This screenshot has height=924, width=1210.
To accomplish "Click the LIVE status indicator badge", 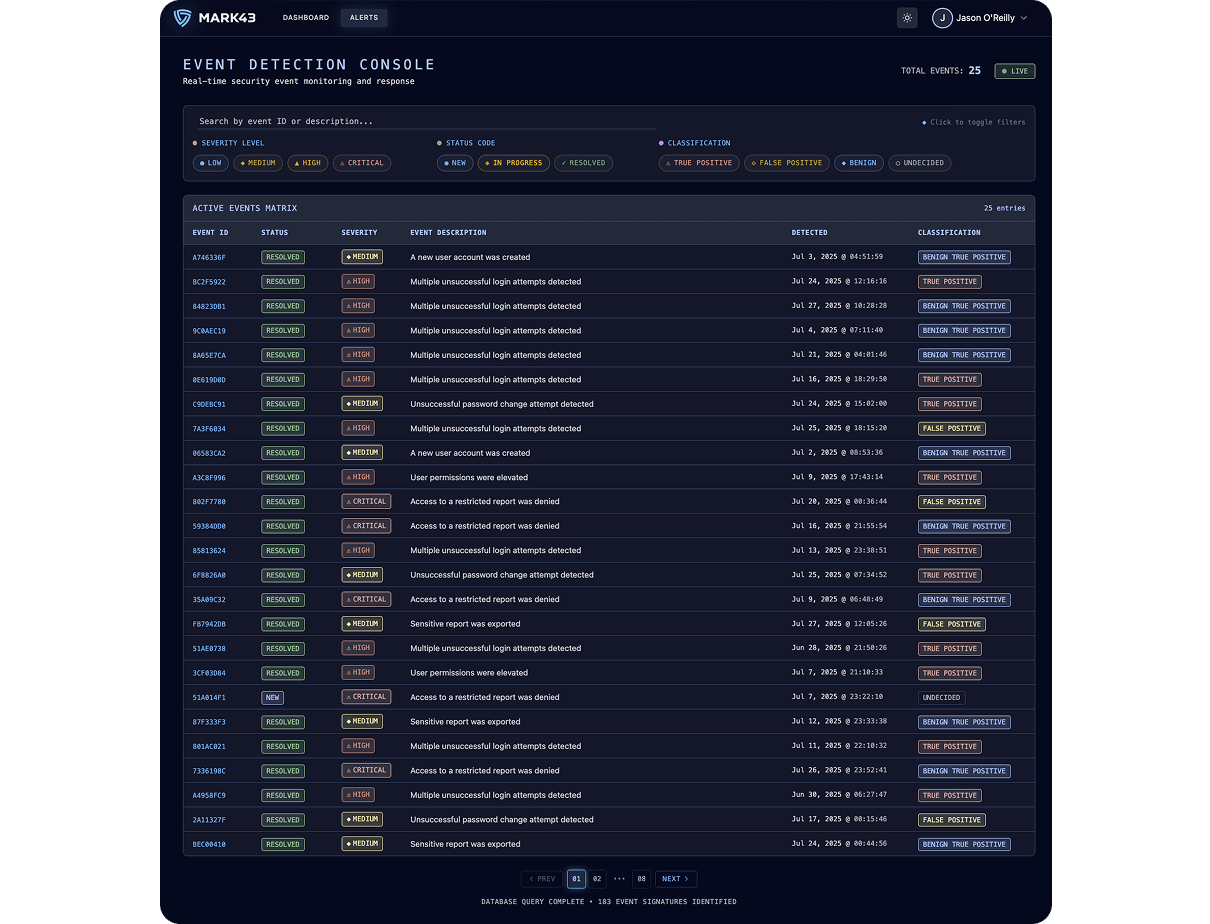I will [x=1014, y=71].
